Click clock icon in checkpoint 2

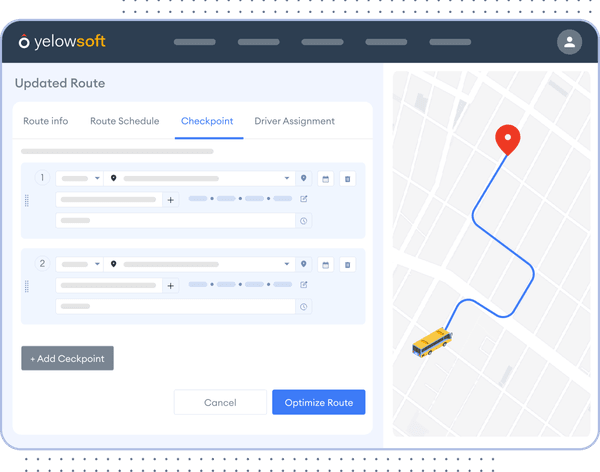click(x=303, y=307)
